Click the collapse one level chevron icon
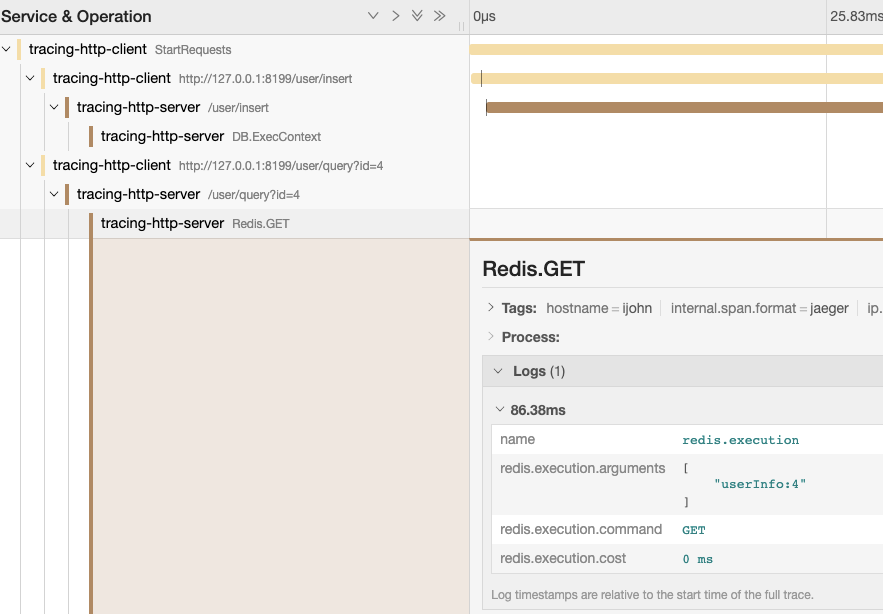This screenshot has height=614, width=883. pos(395,16)
